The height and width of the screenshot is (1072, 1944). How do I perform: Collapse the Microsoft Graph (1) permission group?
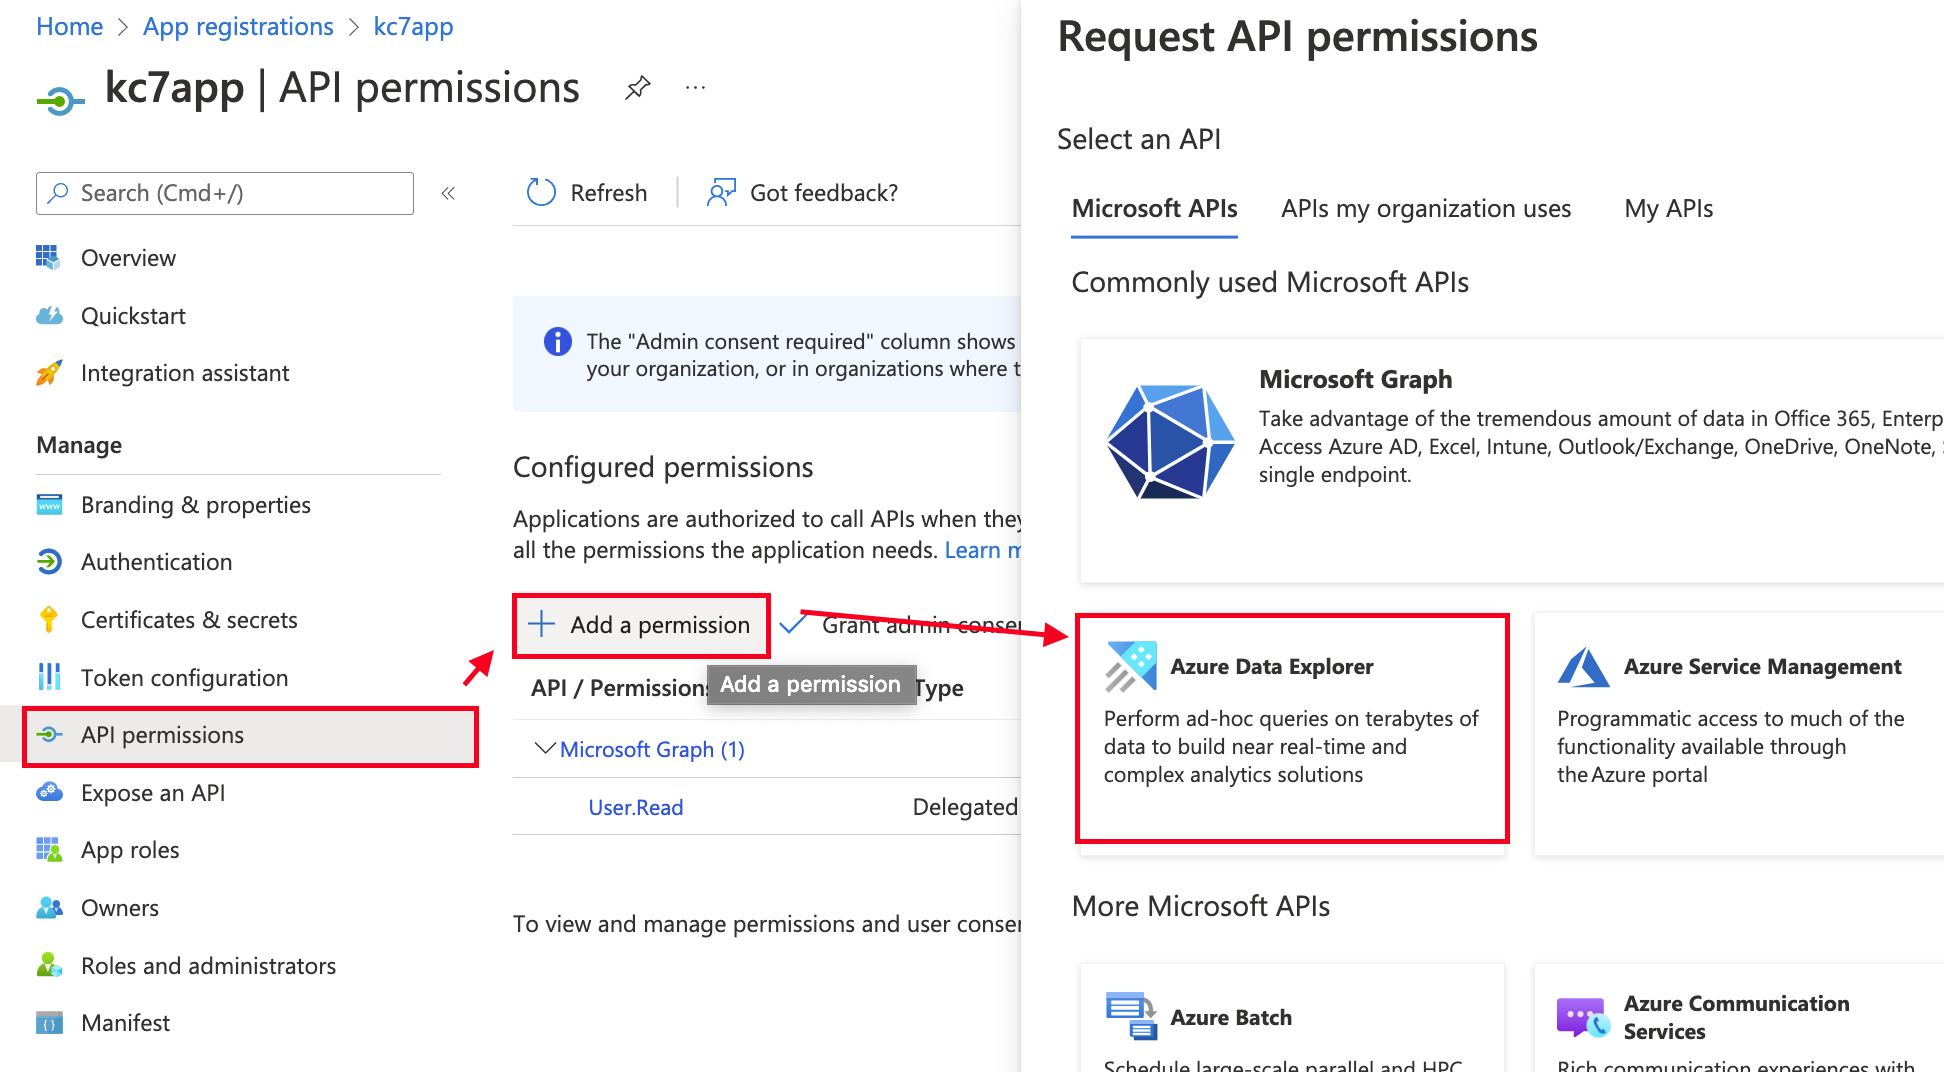pyautogui.click(x=545, y=748)
